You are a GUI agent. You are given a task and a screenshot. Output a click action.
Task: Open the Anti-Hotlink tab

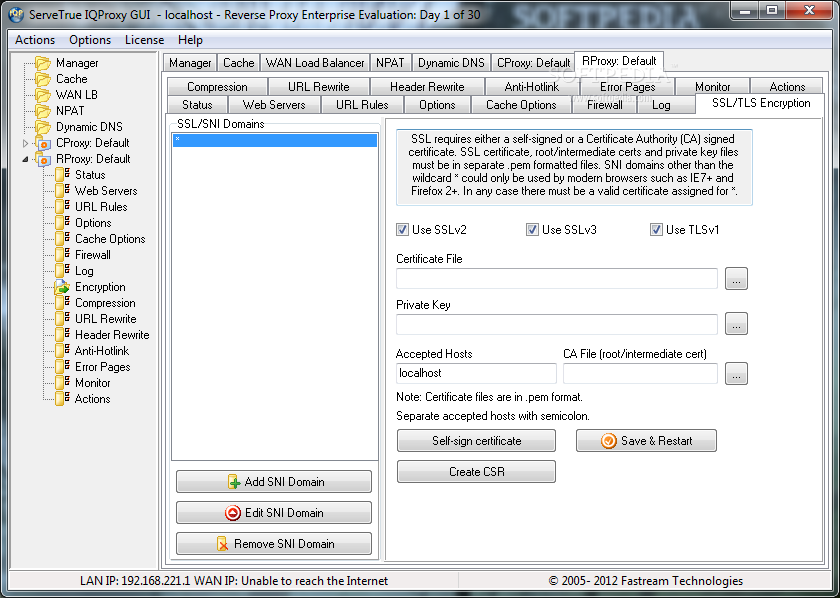point(531,87)
